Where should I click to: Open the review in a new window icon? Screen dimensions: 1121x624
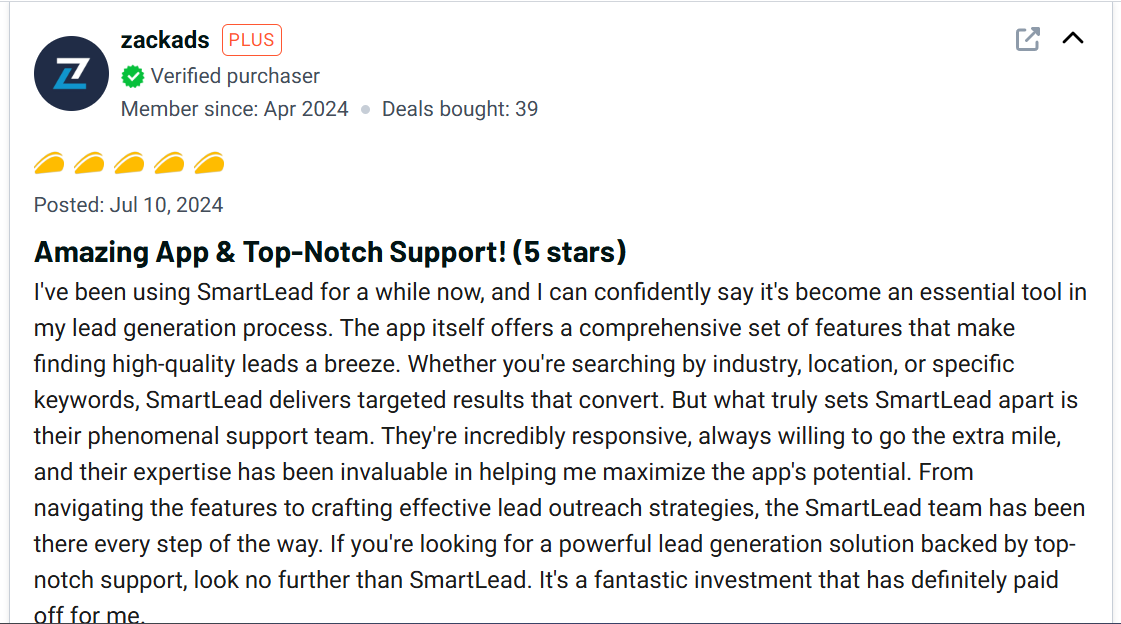coord(1027,40)
